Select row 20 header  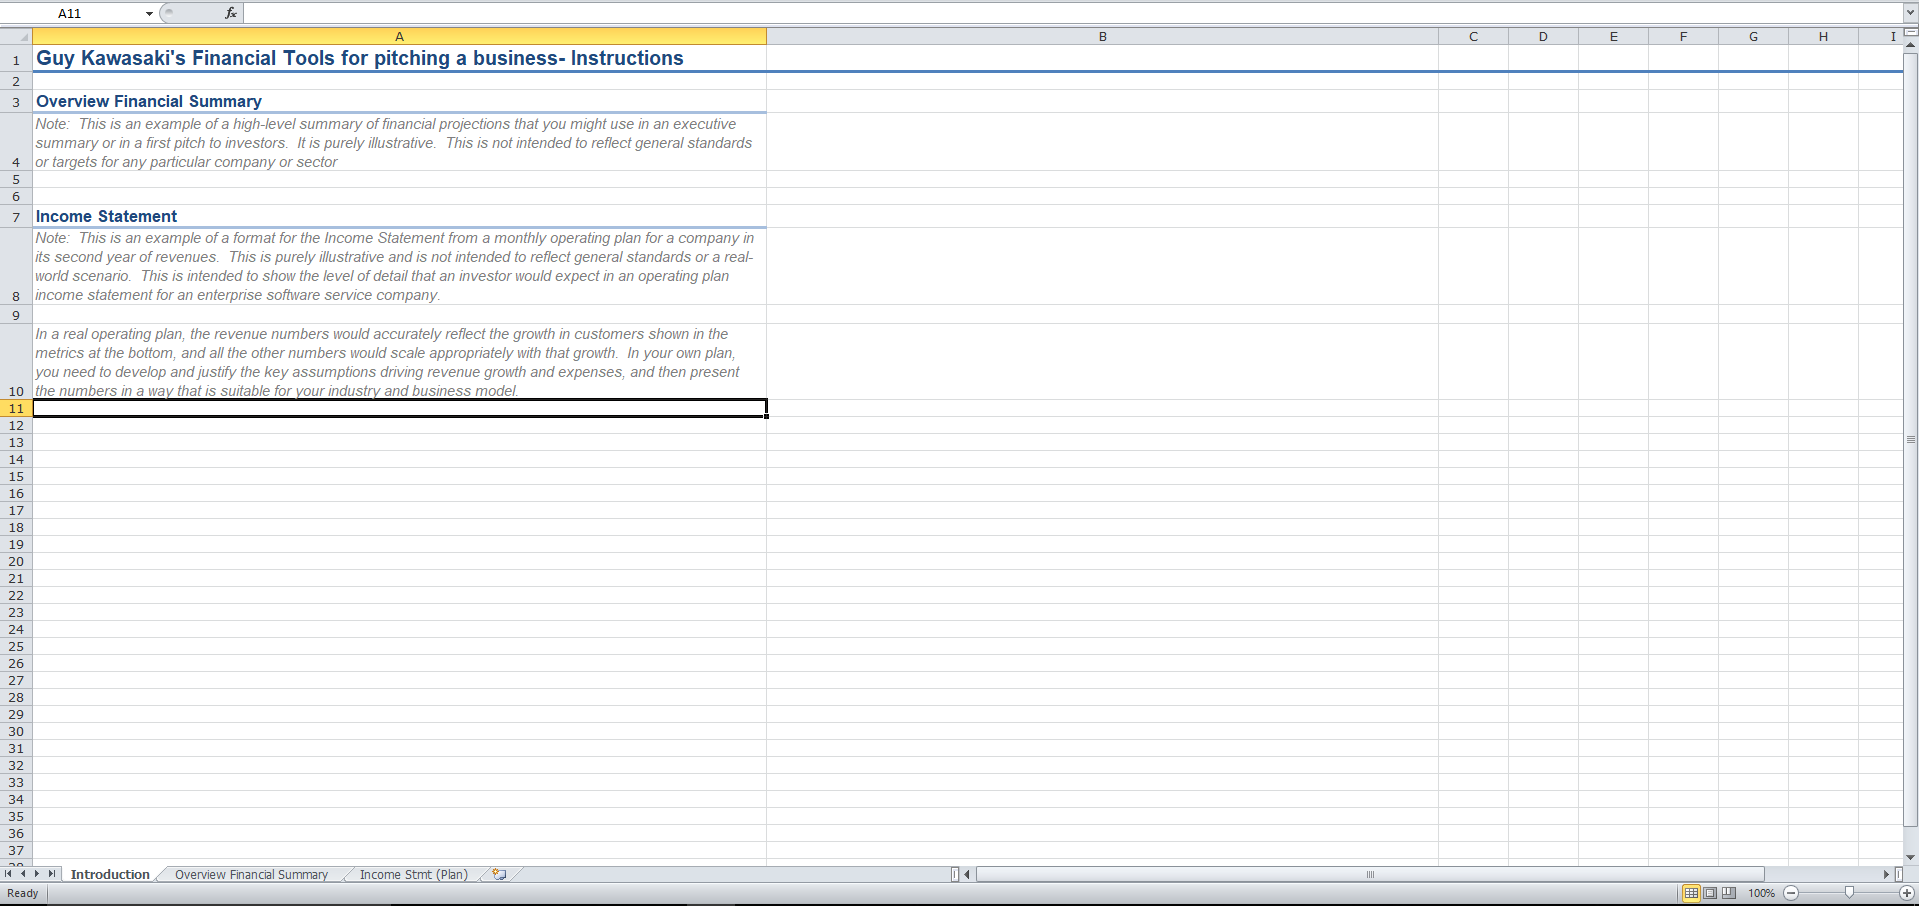(16, 561)
